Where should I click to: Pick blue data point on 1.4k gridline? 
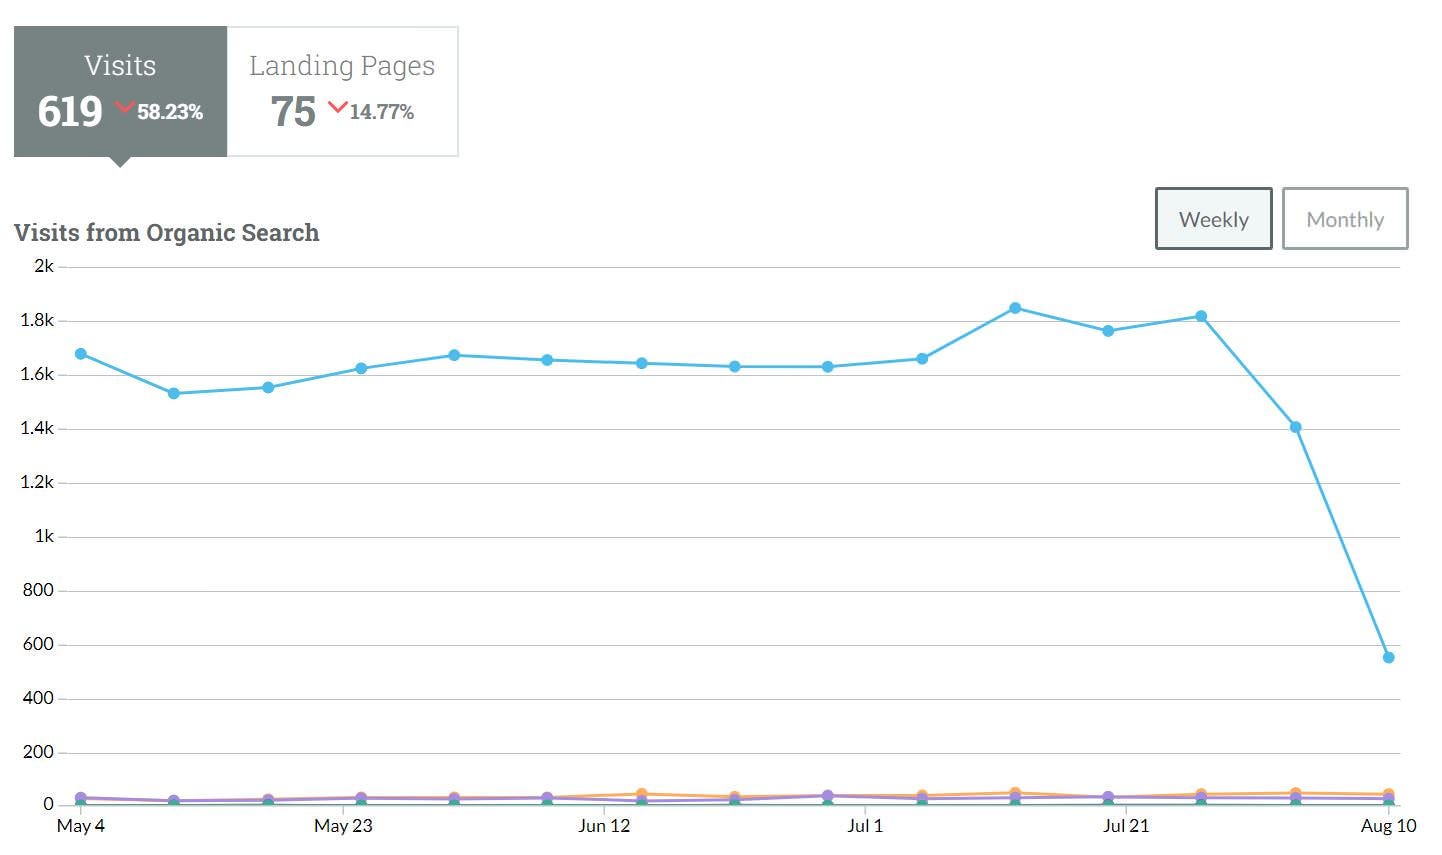(1295, 427)
